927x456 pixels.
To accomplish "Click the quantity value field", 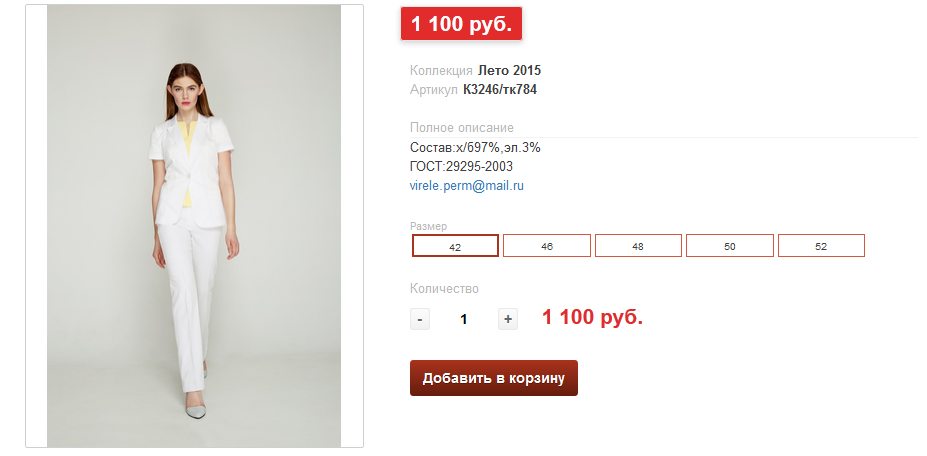I will [464, 319].
